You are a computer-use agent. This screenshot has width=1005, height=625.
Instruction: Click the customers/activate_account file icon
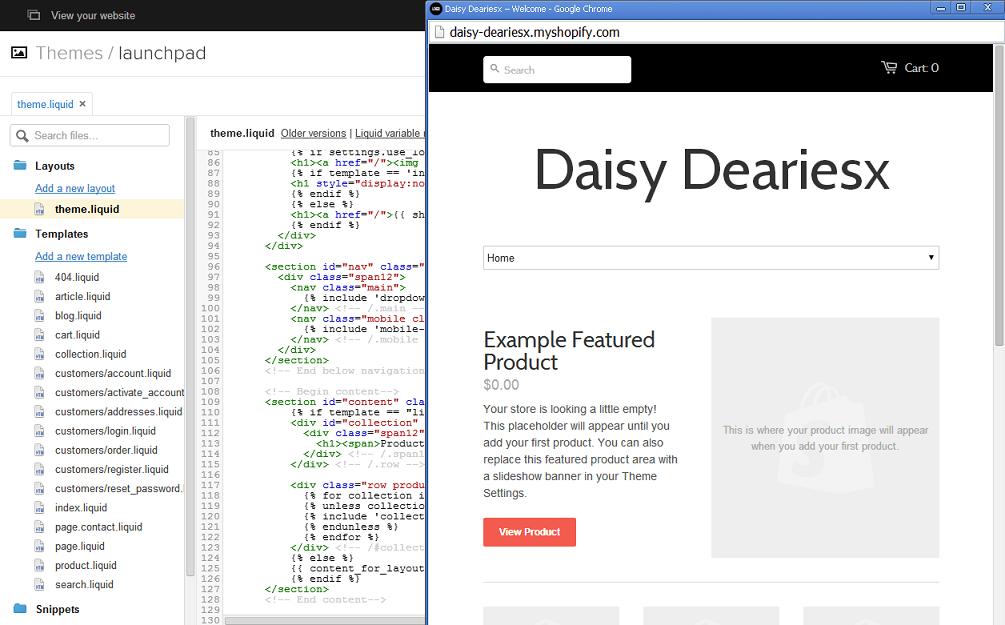[x=39, y=393]
